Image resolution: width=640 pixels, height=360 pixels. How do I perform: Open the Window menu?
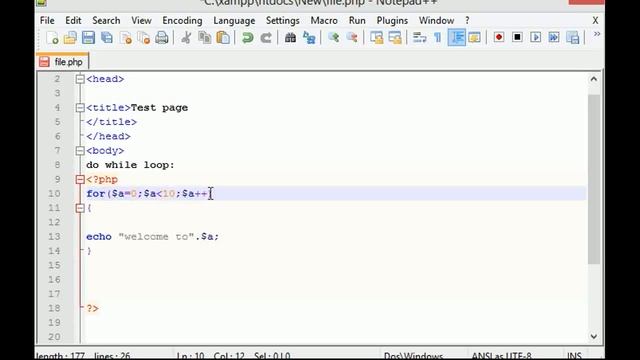tap(436, 20)
